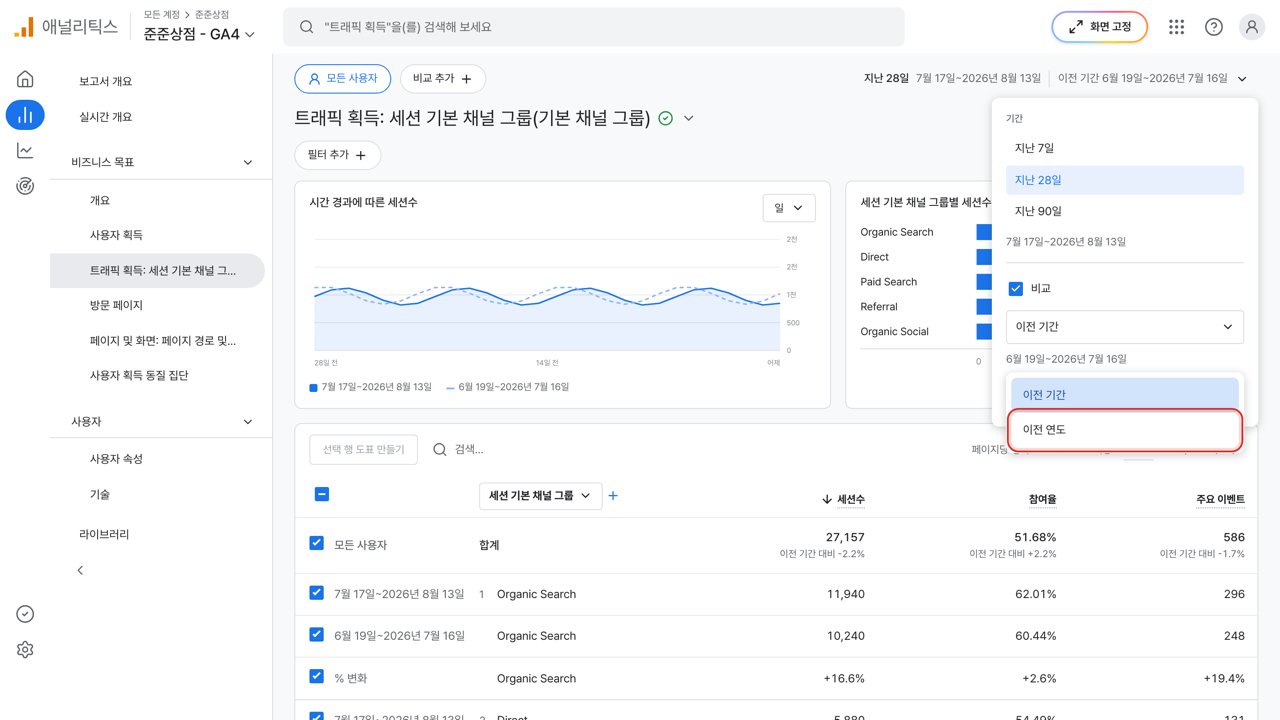Open 사용자 속성 in the sidebar
Viewport: 1280px width, 720px height.
click(x=117, y=459)
